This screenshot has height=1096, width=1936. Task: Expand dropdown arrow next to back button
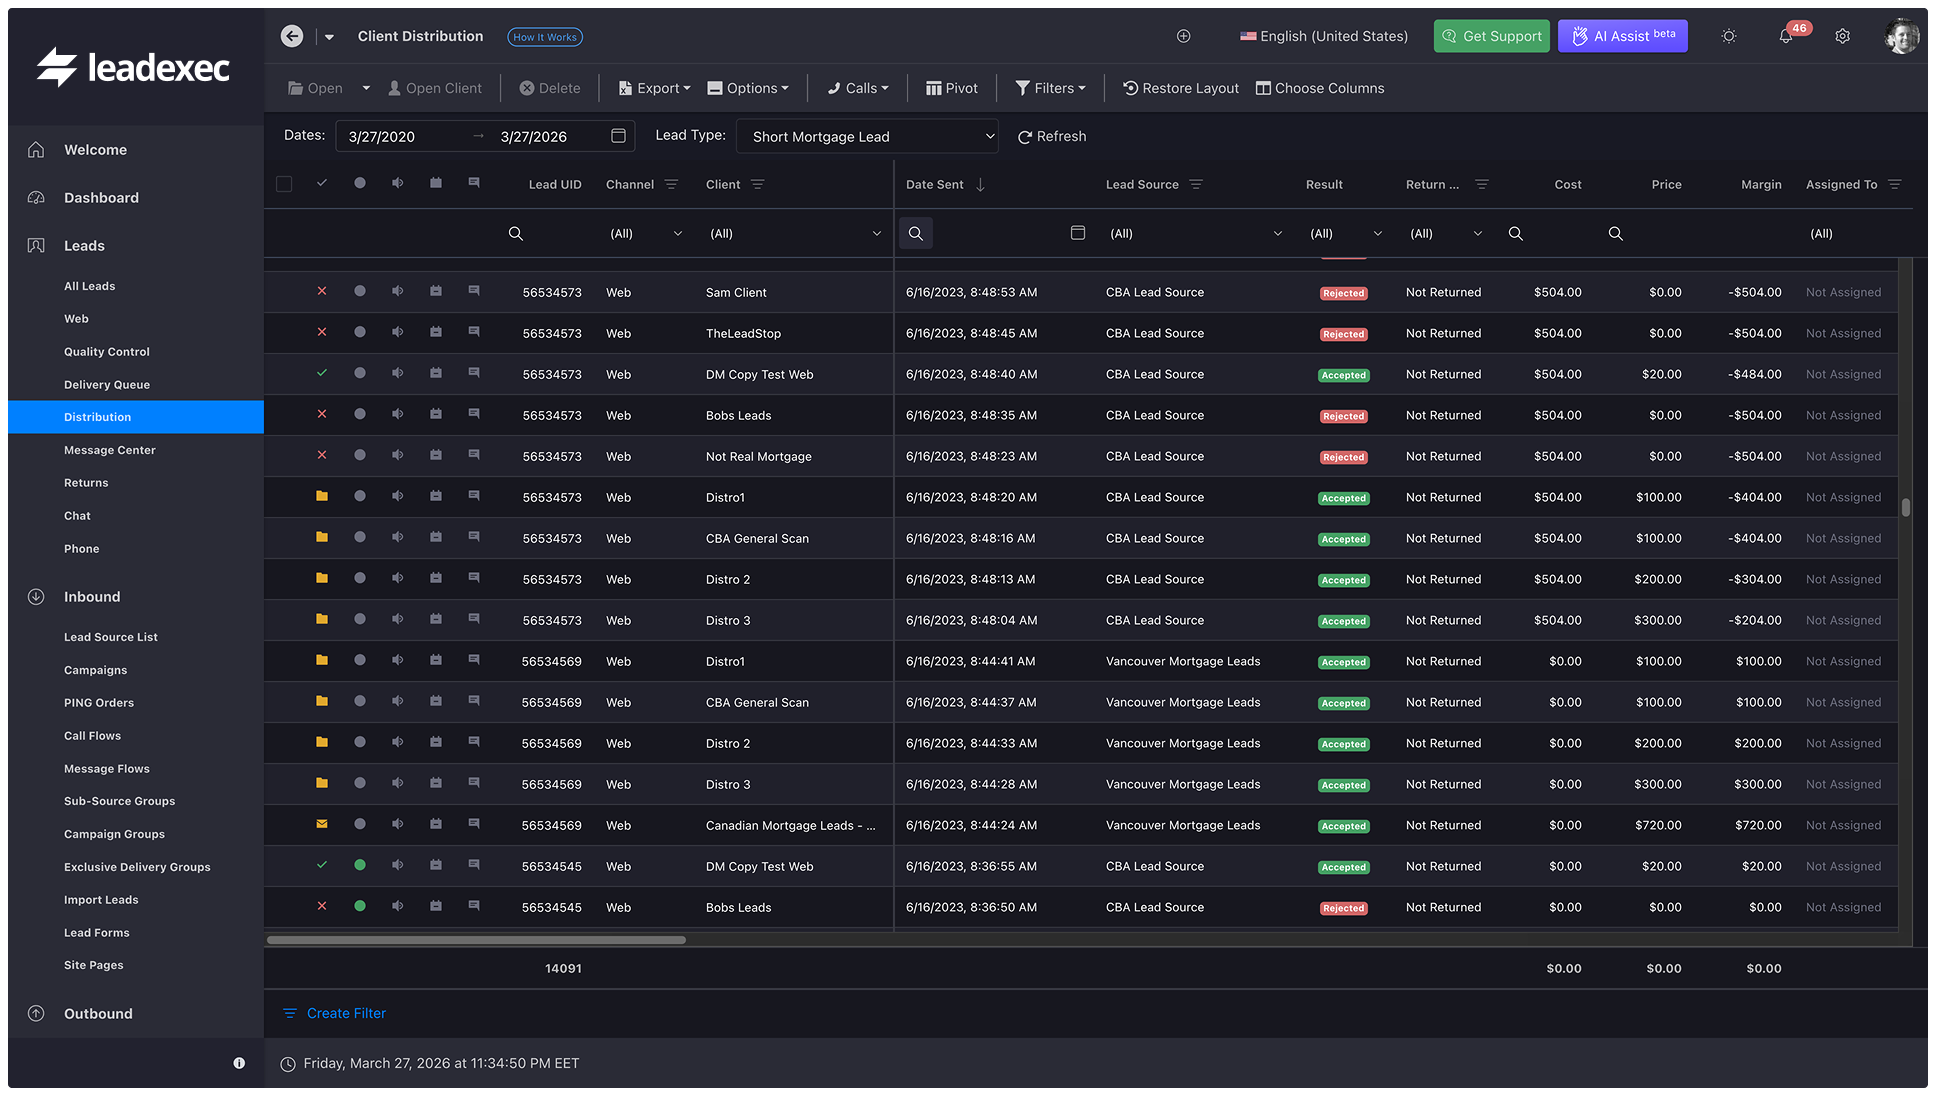pos(329,37)
